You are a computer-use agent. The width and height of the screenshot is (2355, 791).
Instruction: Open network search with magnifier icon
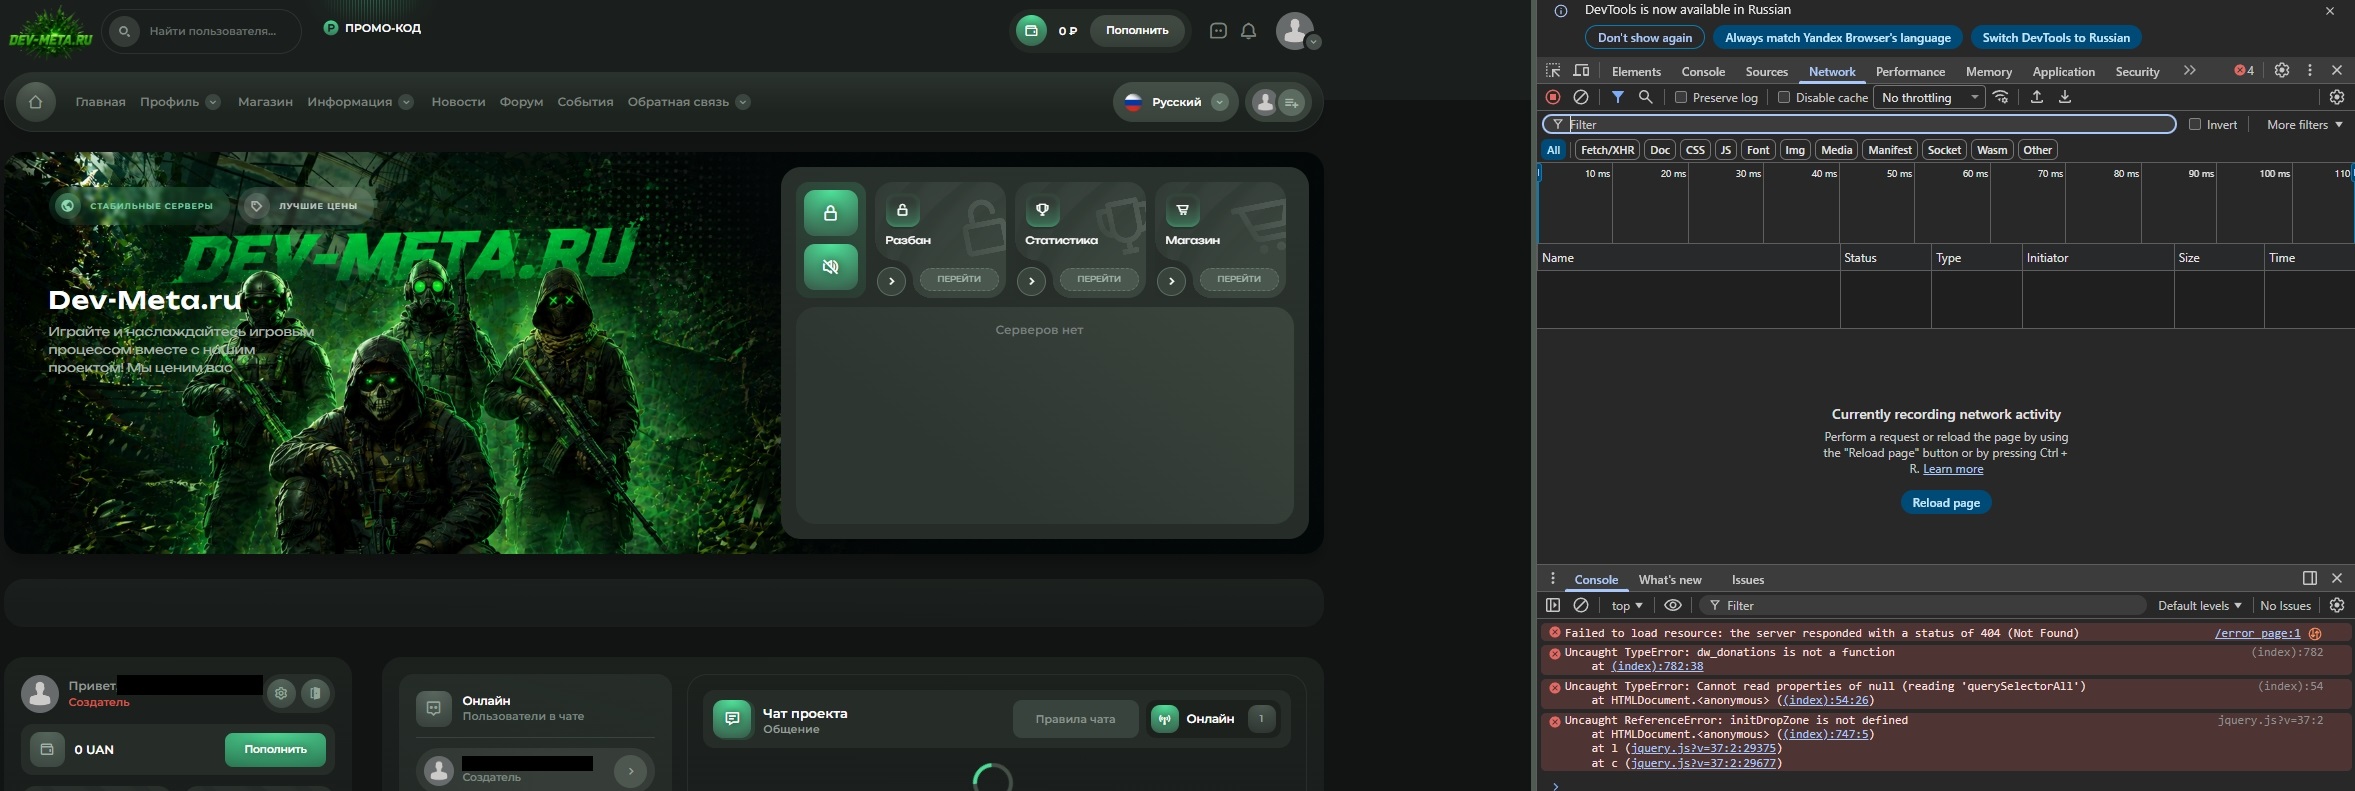tap(1645, 97)
